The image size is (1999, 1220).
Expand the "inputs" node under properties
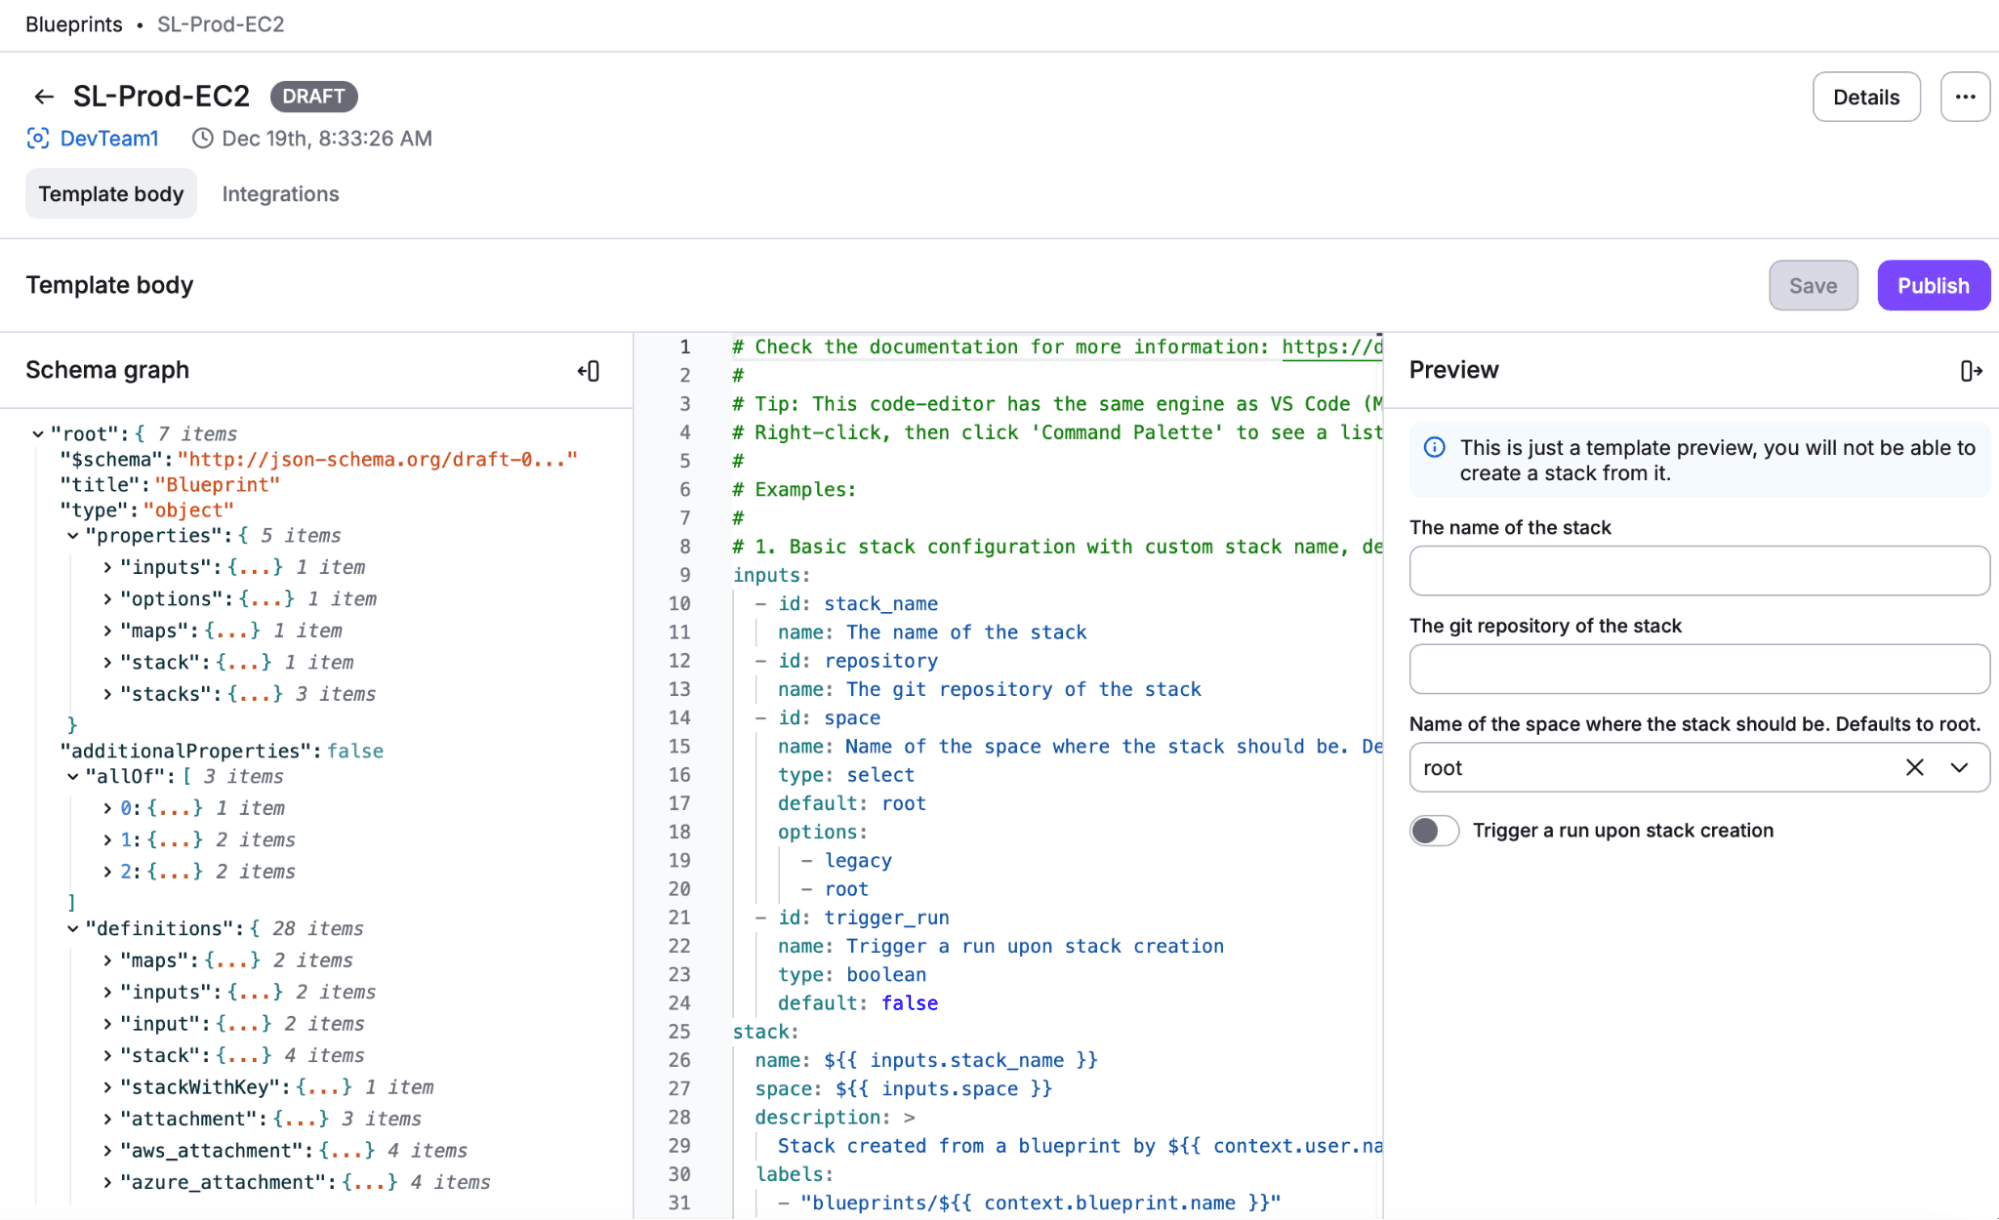point(107,567)
